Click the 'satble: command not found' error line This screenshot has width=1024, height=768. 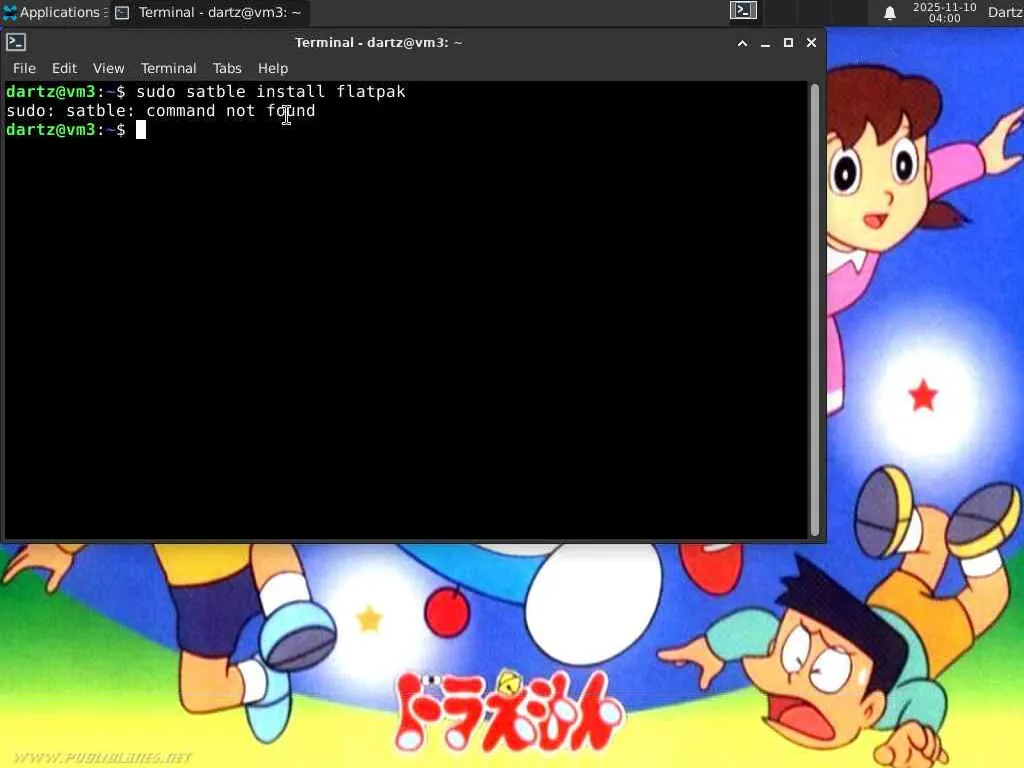pos(161,111)
